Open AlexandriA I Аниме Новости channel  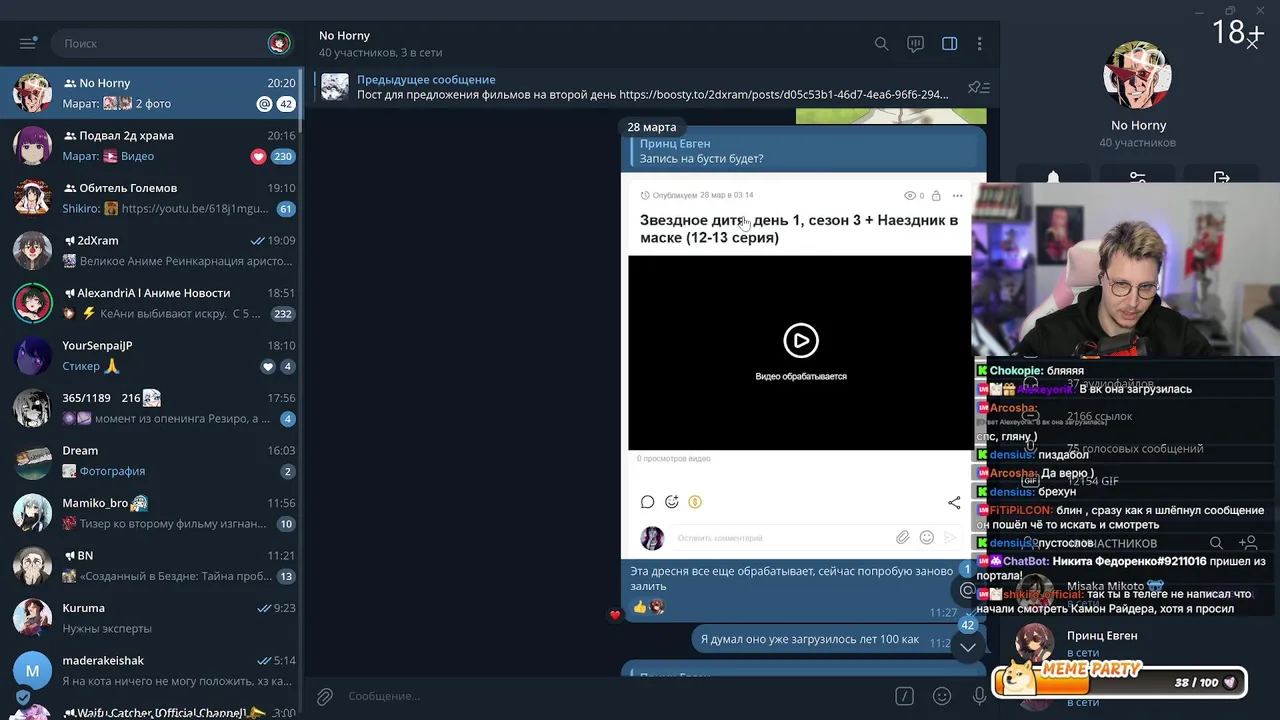coord(151,303)
